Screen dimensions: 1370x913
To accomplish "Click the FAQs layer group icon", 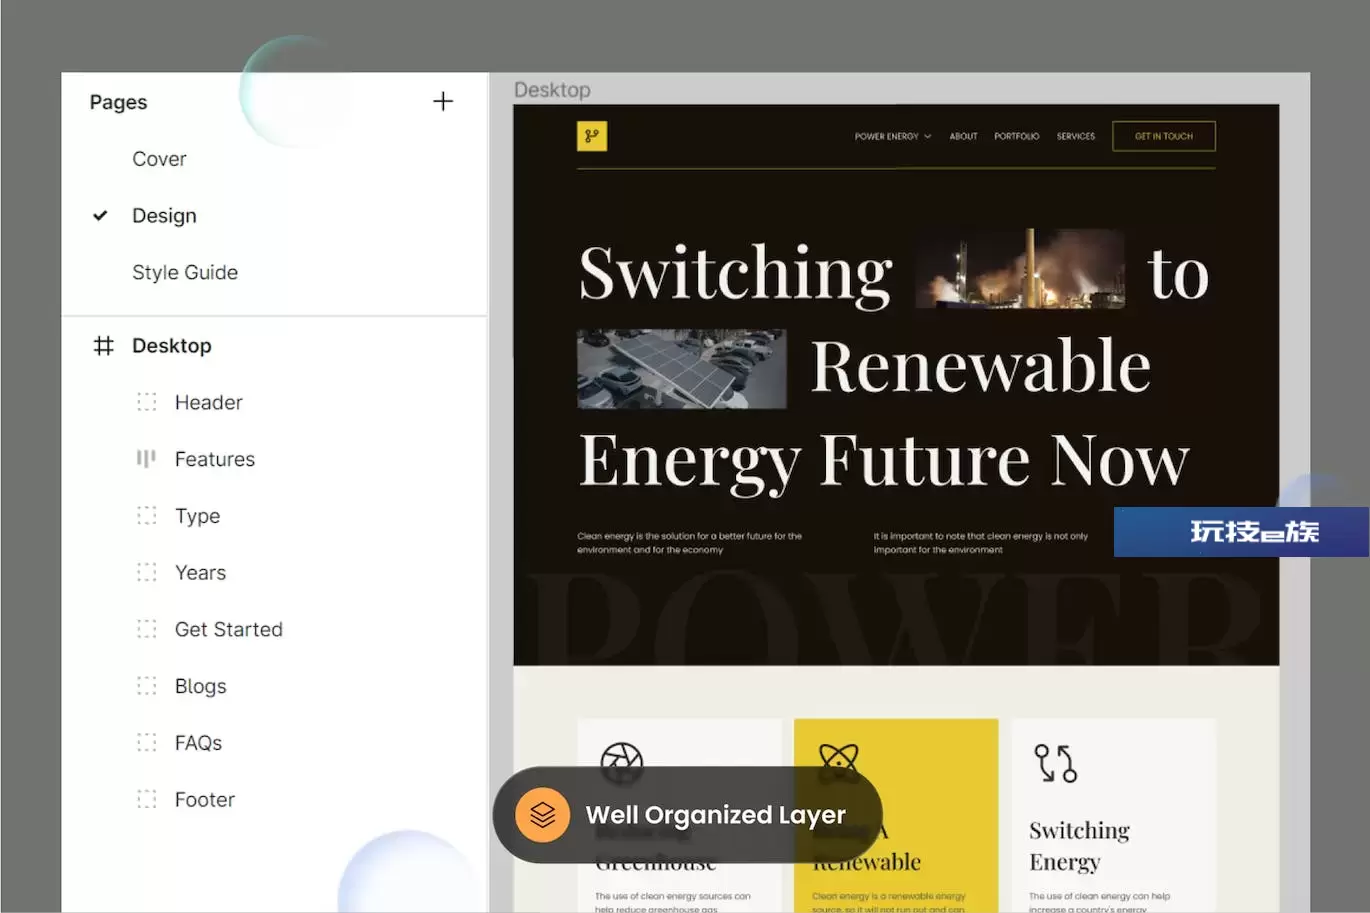I will [147, 743].
